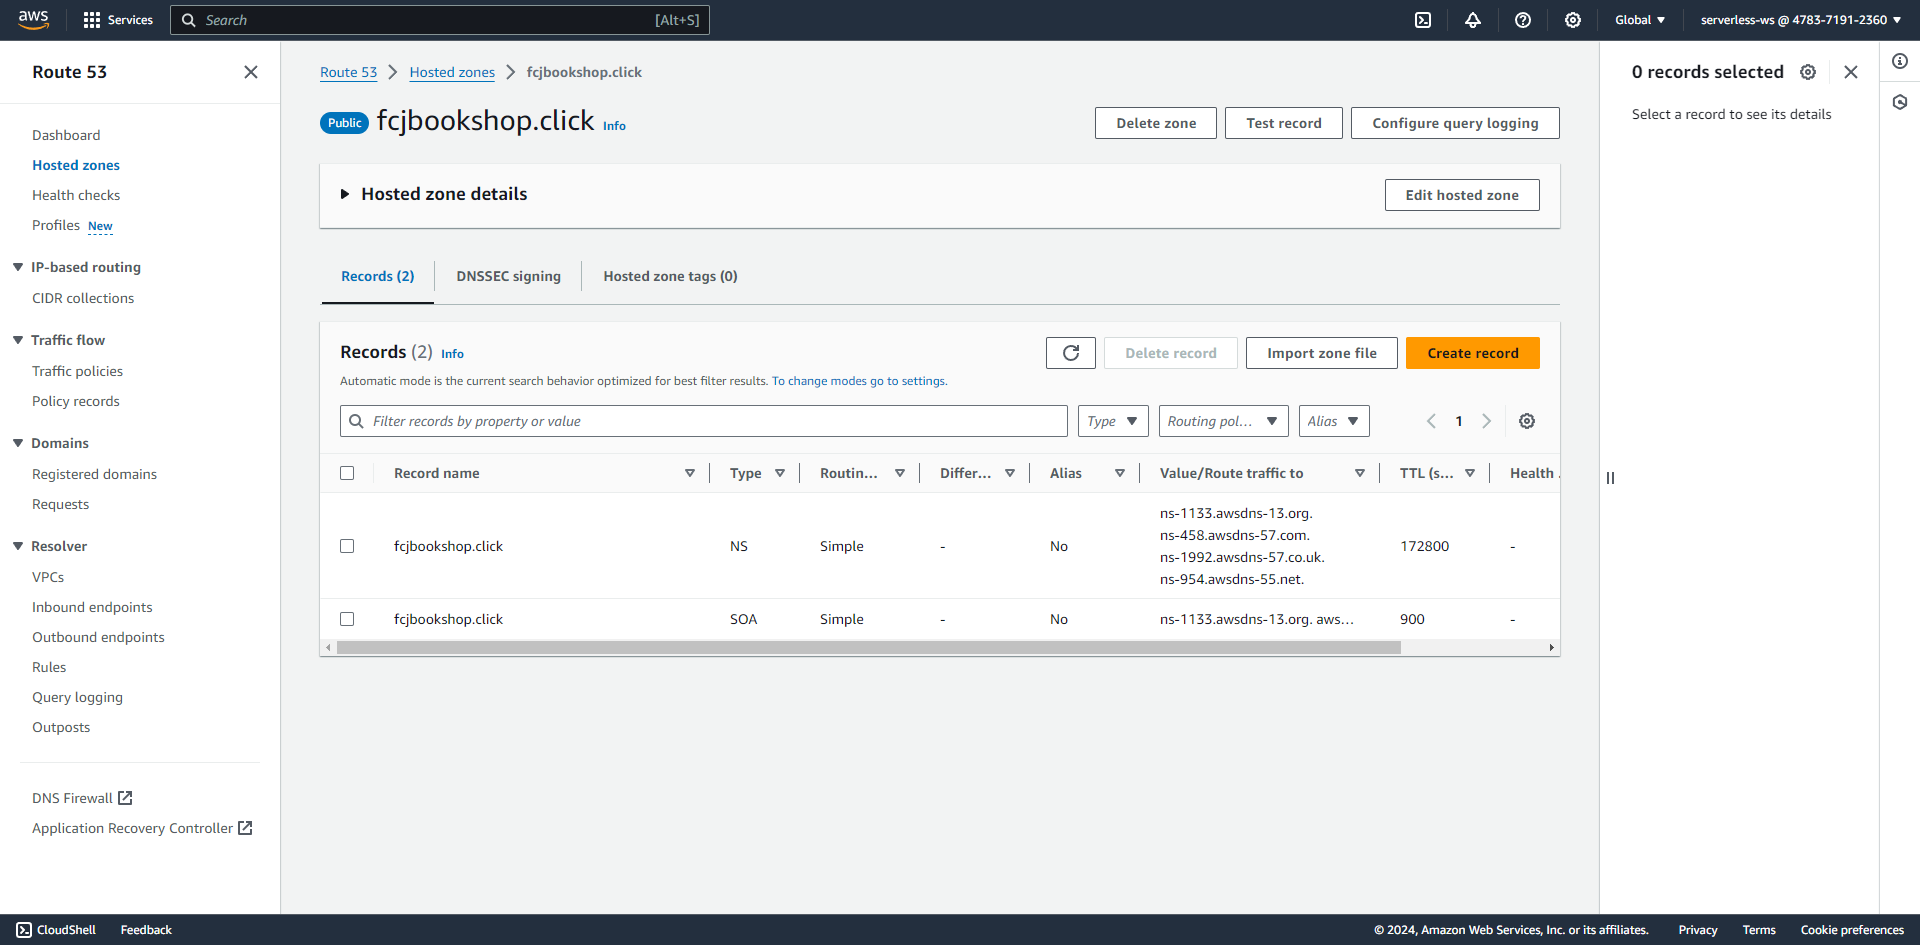Open the serverless-ws account menu
The height and width of the screenshot is (945, 1920).
pos(1801,20)
